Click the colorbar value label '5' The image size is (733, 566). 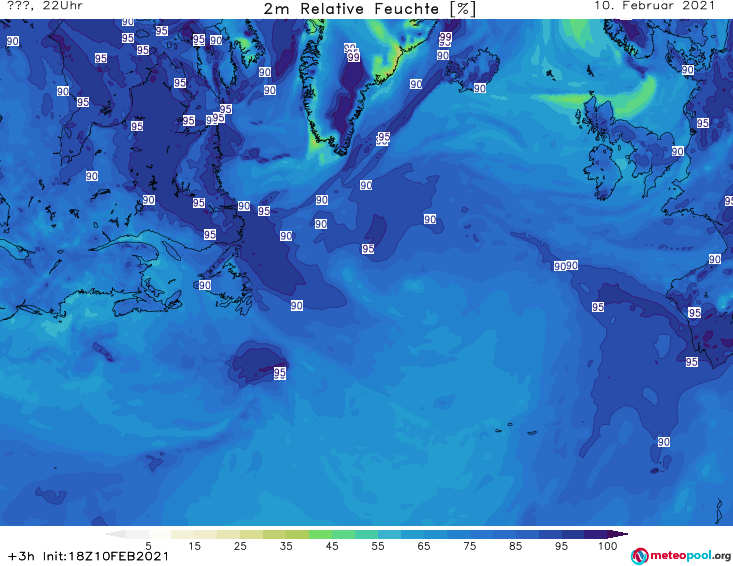click(x=148, y=546)
